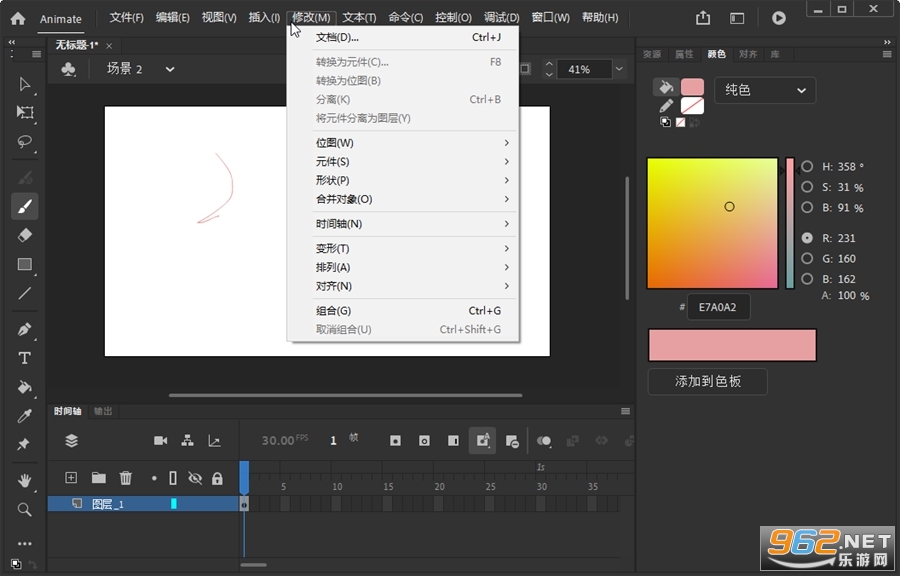
Task: Select the blue B 162 radio button
Action: pyautogui.click(x=807, y=279)
